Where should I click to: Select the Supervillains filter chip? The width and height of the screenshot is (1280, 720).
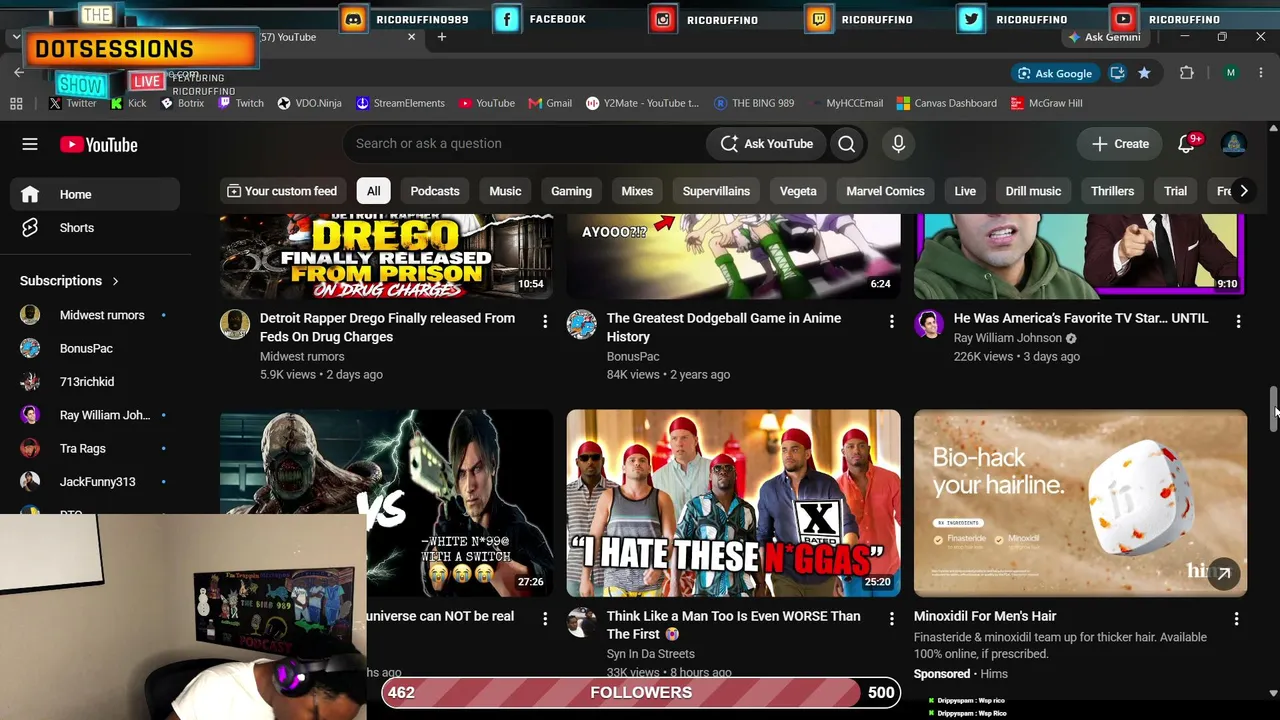coord(716,191)
